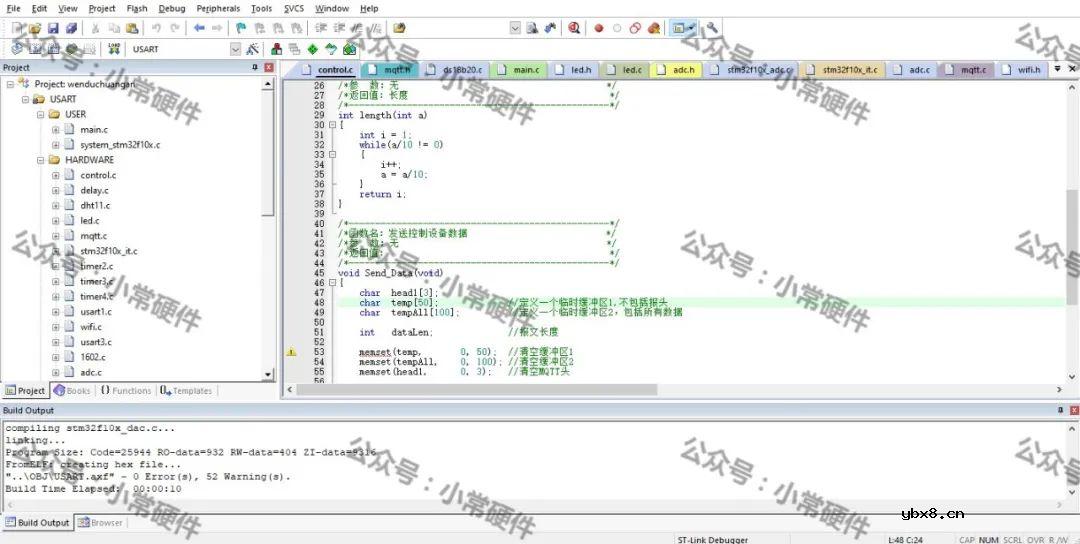Open the Configuration wrench icon
The image size is (1080, 544).
click(x=712, y=28)
